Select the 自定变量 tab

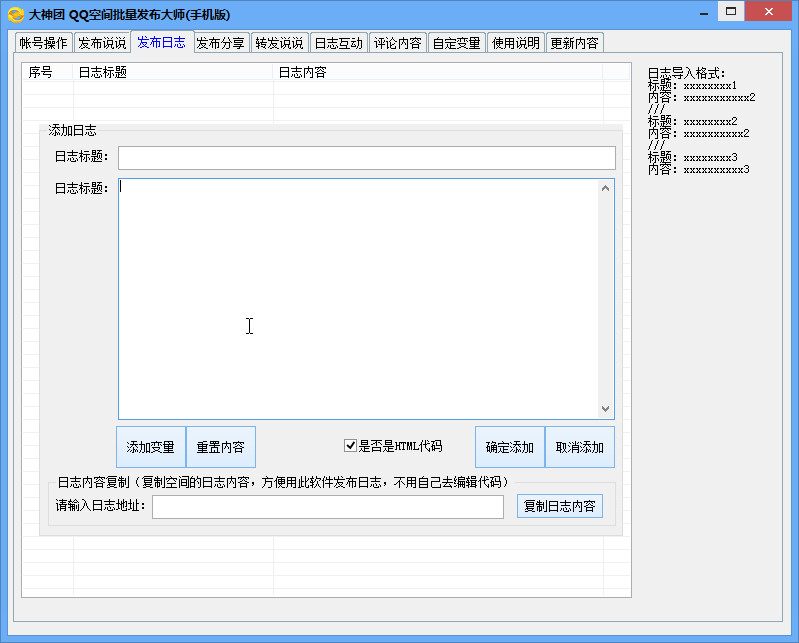(457, 43)
